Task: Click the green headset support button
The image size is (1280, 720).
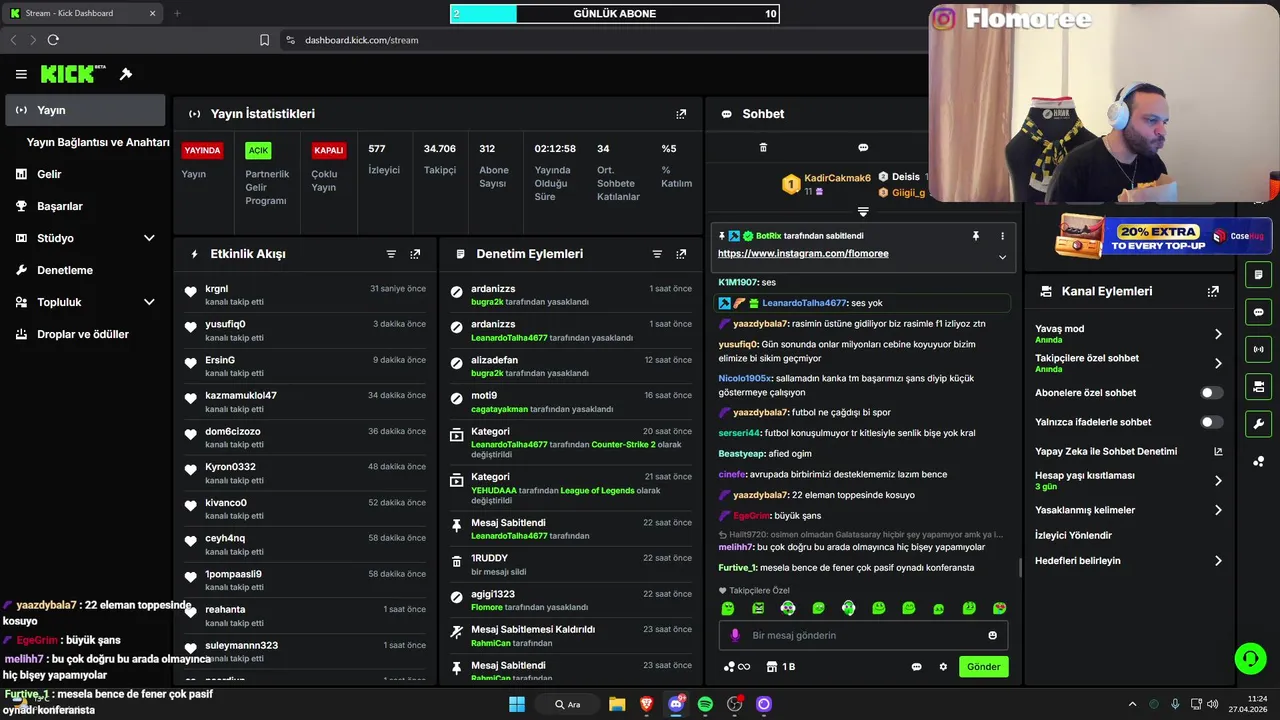Action: (1250, 658)
